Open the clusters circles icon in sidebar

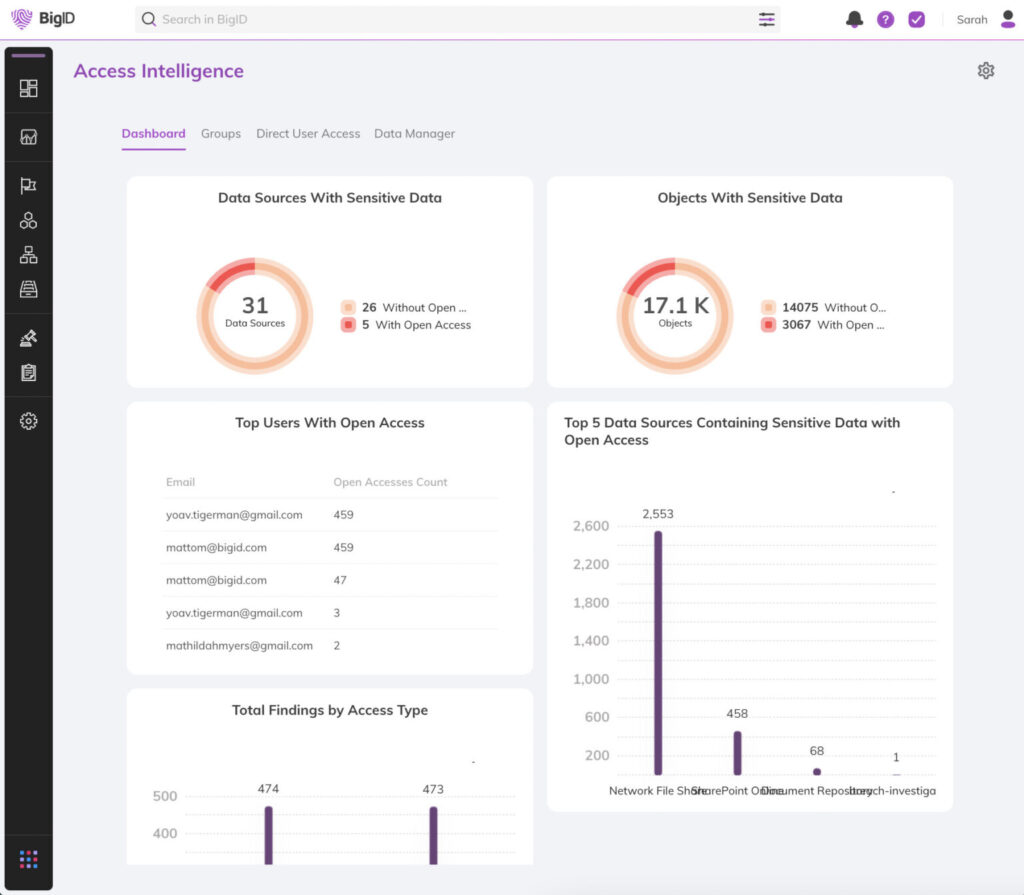(x=28, y=221)
